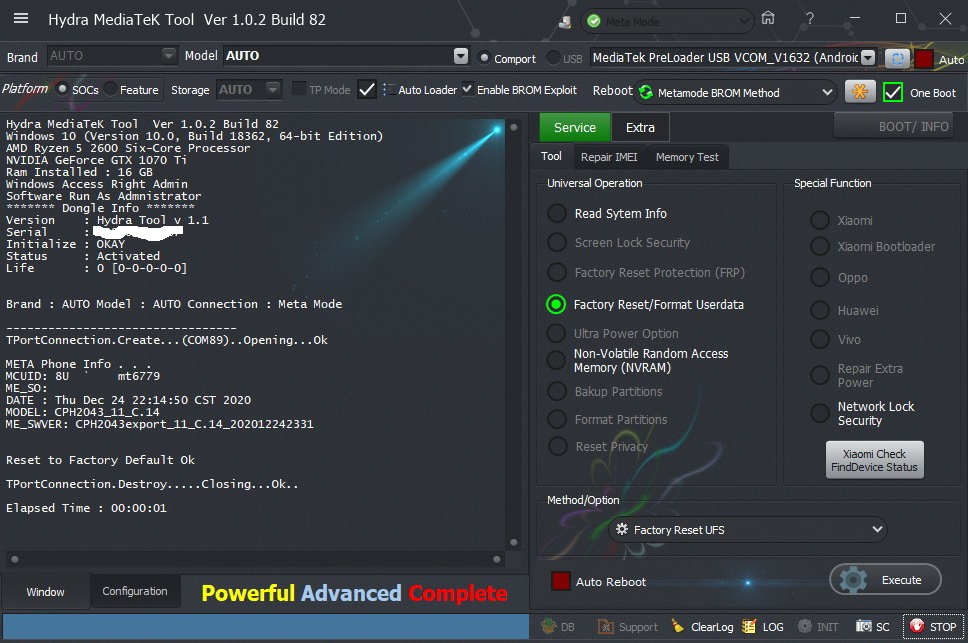Expand Factory Reset UFS method dropdown
The width and height of the screenshot is (968, 643).
(877, 529)
